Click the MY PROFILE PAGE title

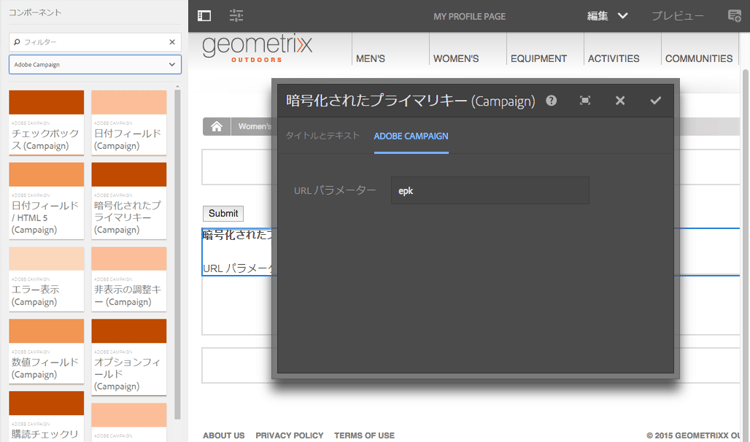pos(469,16)
